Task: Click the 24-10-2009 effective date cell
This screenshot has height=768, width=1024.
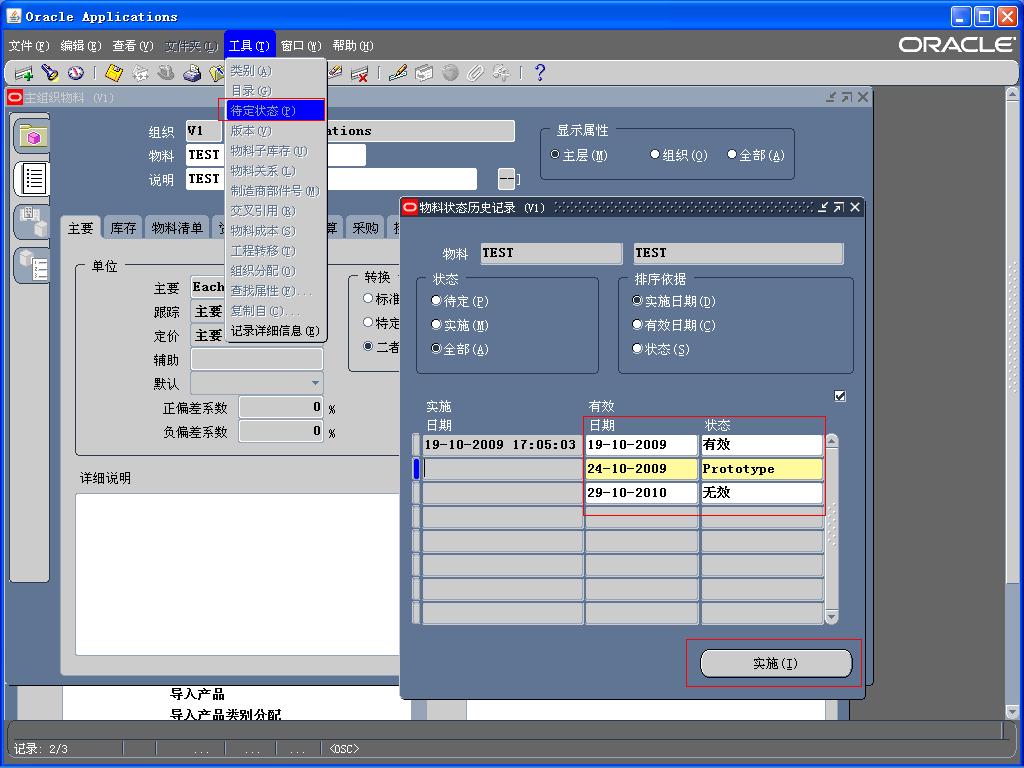Action: click(641, 469)
